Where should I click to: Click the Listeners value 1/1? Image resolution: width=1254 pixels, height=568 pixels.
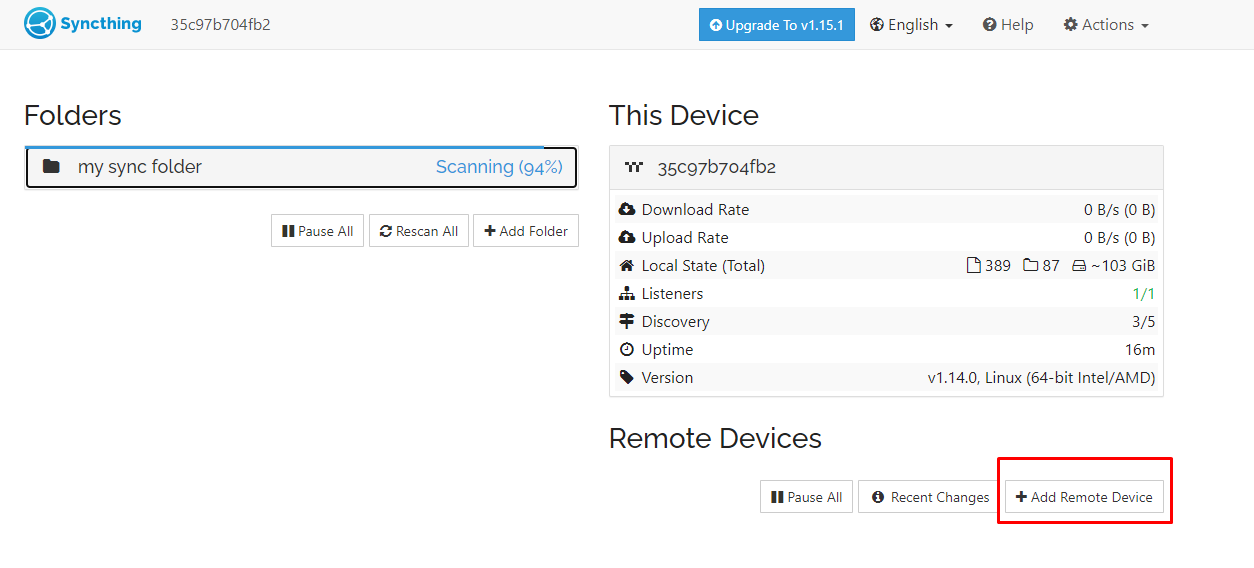[1143, 293]
